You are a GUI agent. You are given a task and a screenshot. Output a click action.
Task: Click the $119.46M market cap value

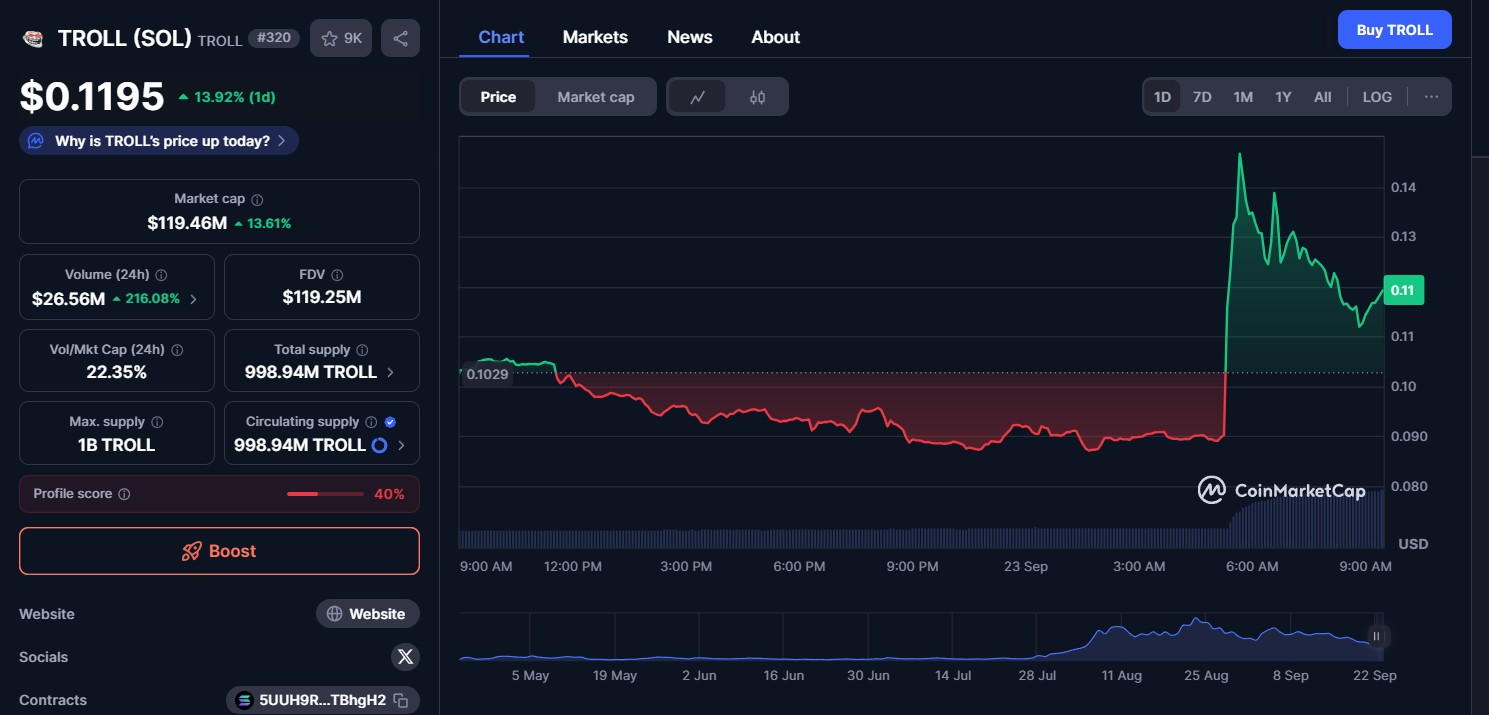(x=187, y=223)
